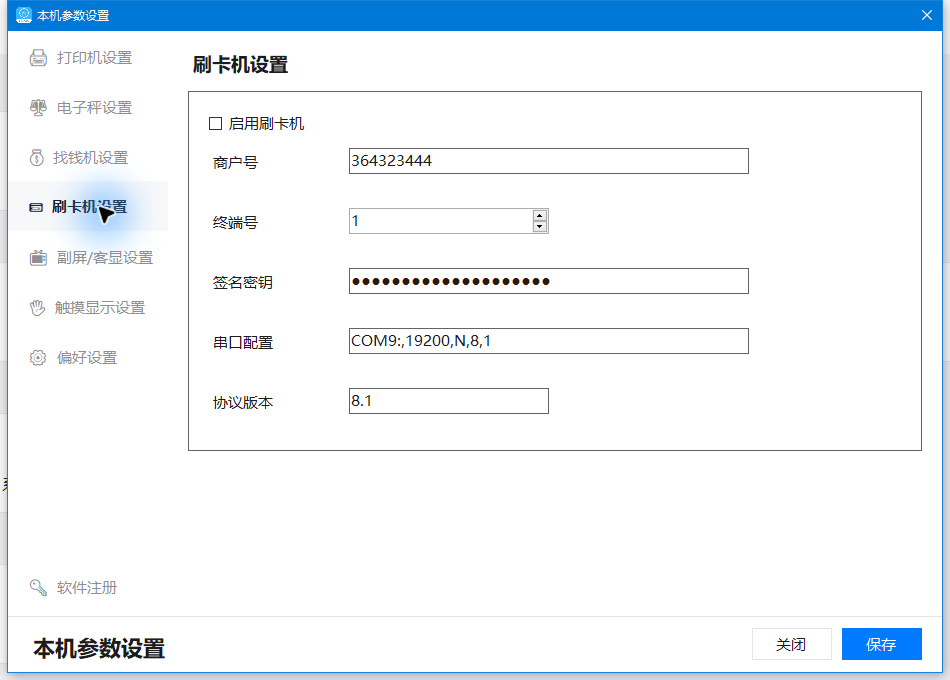Click the 商户号 input field
This screenshot has height=680, width=950.
coord(548,161)
